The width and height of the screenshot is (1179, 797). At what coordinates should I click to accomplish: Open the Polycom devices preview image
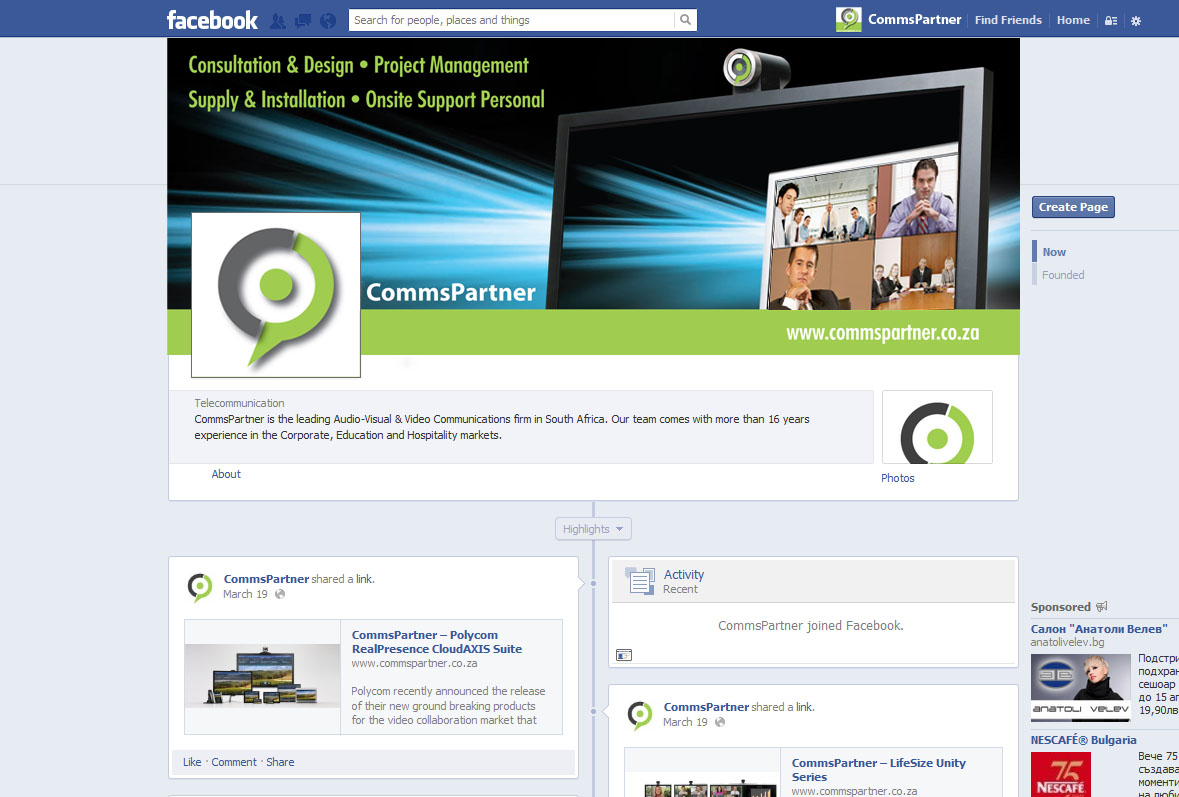click(262, 677)
